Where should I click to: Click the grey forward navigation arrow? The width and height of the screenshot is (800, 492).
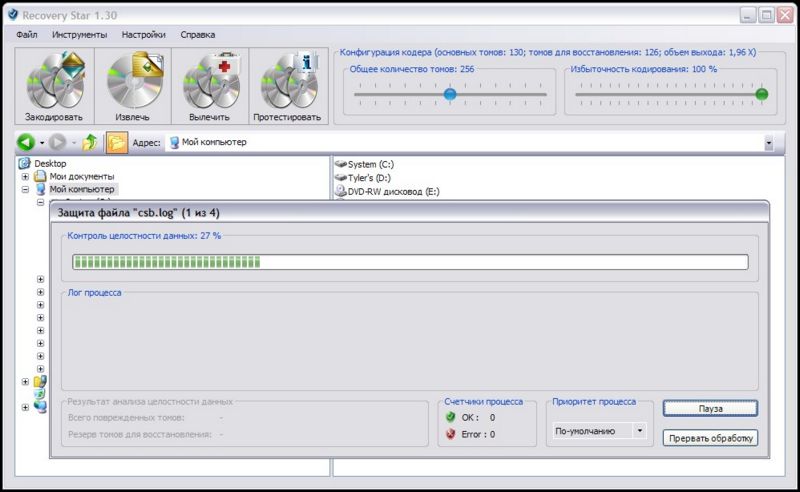(x=58, y=142)
